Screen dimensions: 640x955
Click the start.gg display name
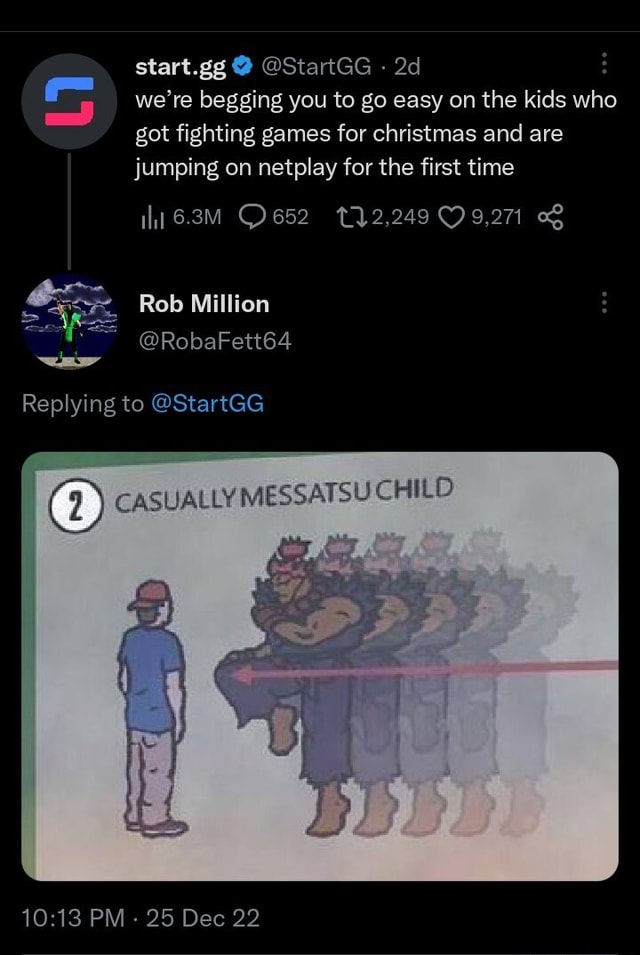tap(182, 68)
